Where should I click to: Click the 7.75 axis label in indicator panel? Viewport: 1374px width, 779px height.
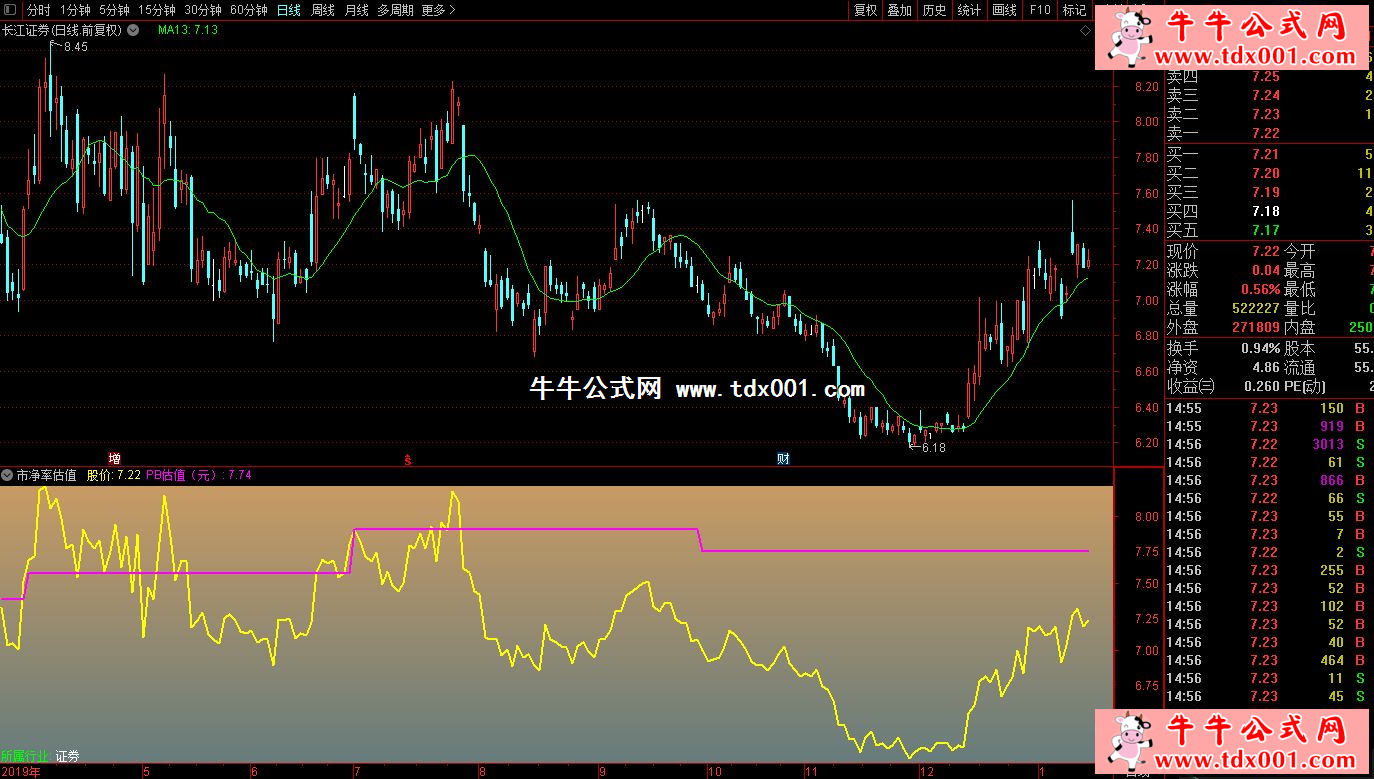point(1146,552)
